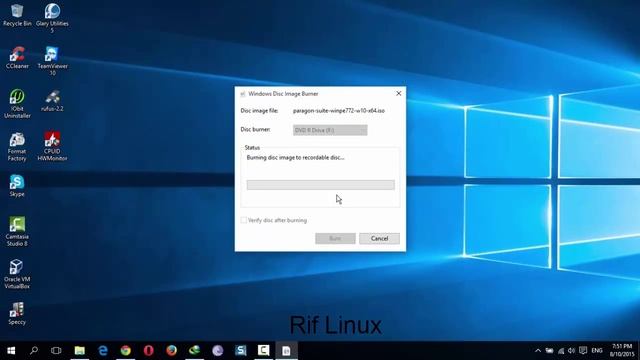640x360 pixels.
Task: Select the Format Factory desktop icon
Action: (x=17, y=146)
